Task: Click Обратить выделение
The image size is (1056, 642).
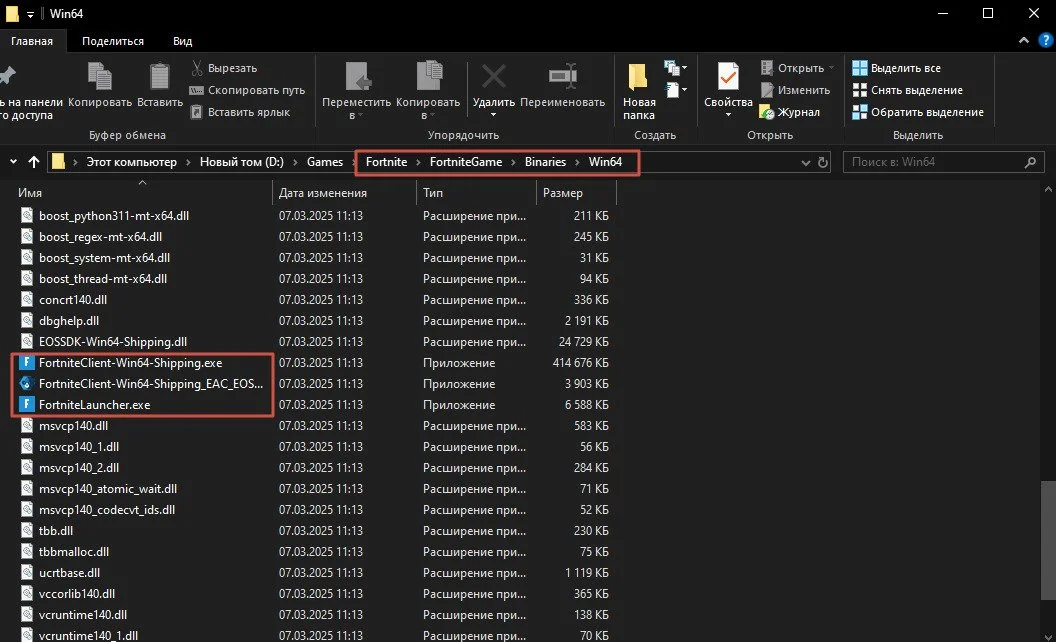Action: (x=918, y=113)
